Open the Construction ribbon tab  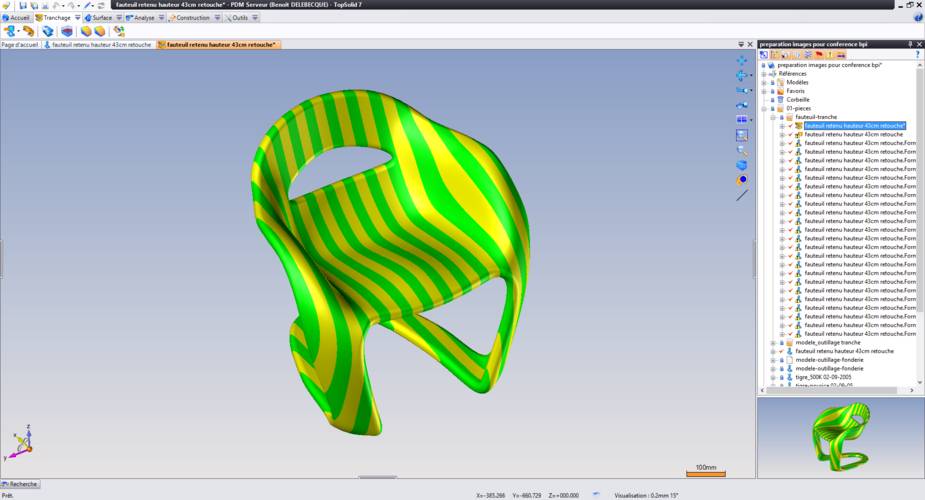pyautogui.click(x=190, y=17)
